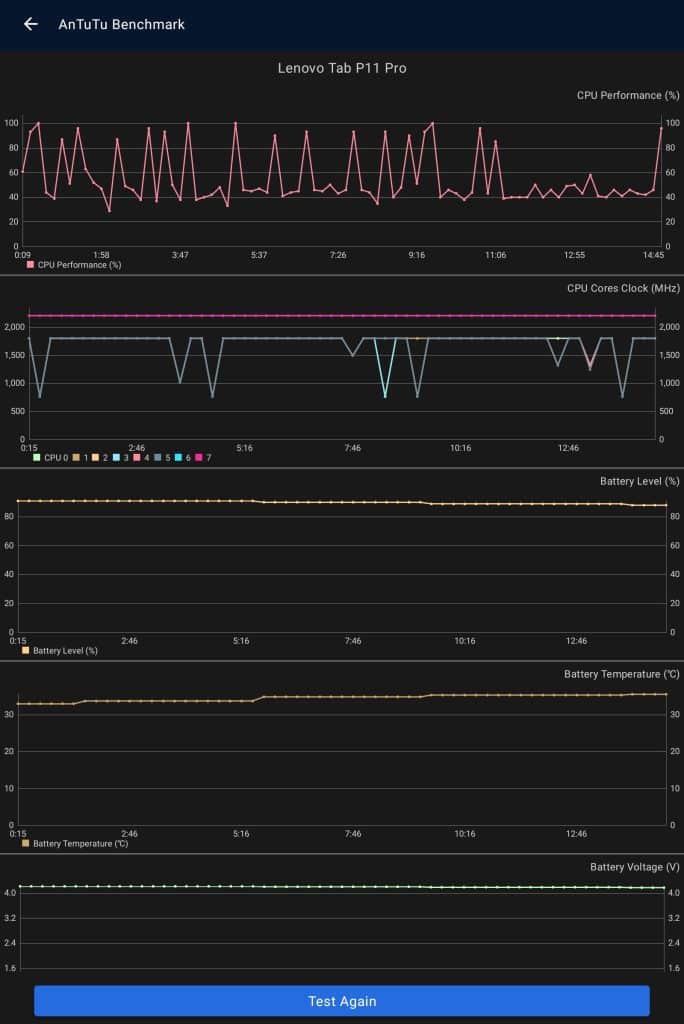Image resolution: width=684 pixels, height=1024 pixels.
Task: Tap the 10:16 label on Battery Temperature chart
Action: coord(464,833)
